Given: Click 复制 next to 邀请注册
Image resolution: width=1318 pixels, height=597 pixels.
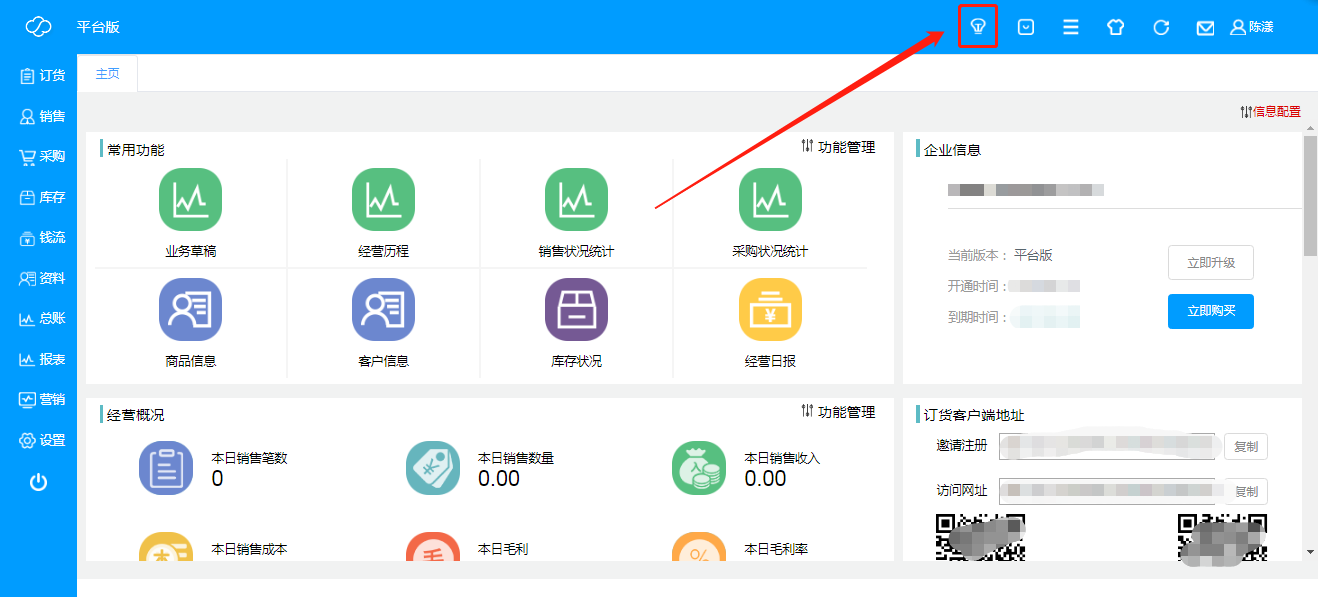Looking at the screenshot, I should click(1246, 447).
